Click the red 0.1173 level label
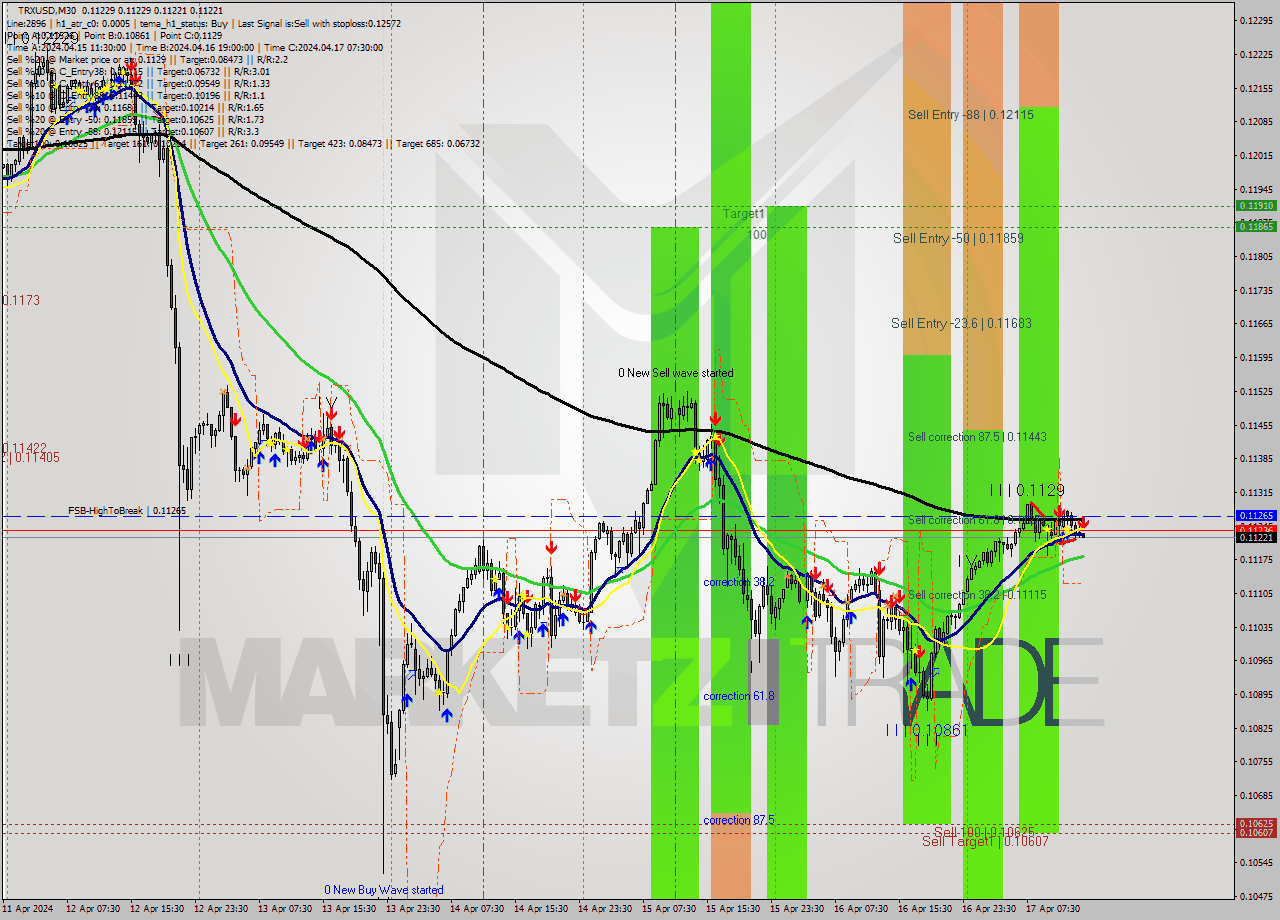Image resolution: width=1280 pixels, height=920 pixels. point(21,300)
